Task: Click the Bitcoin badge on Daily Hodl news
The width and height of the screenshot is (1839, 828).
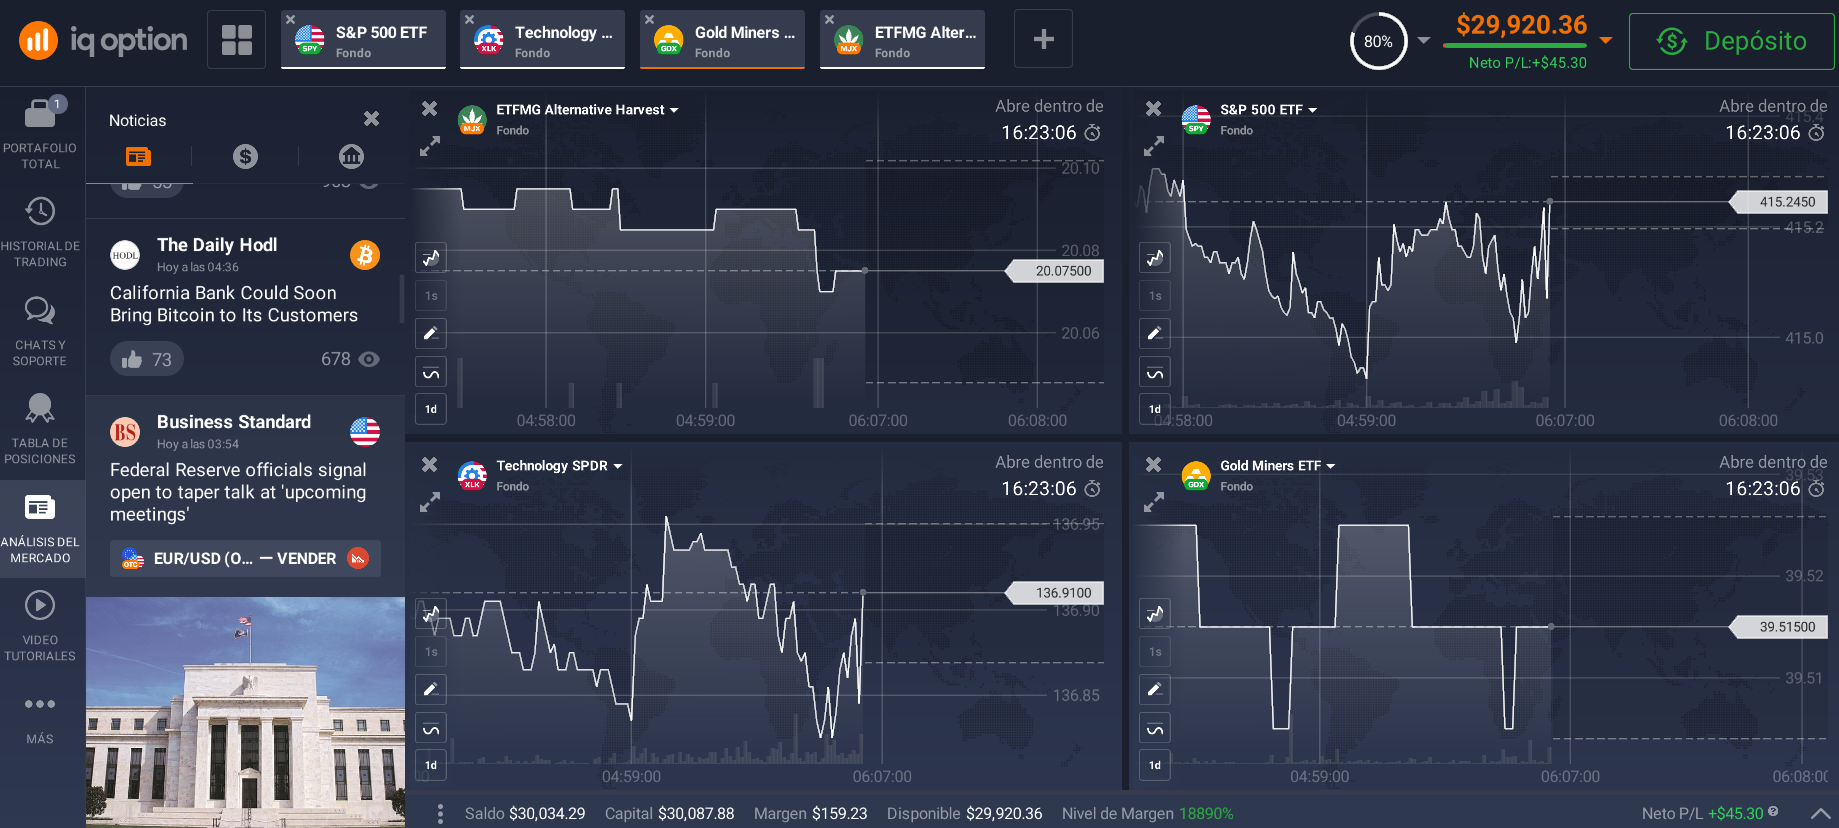Action: [365, 255]
